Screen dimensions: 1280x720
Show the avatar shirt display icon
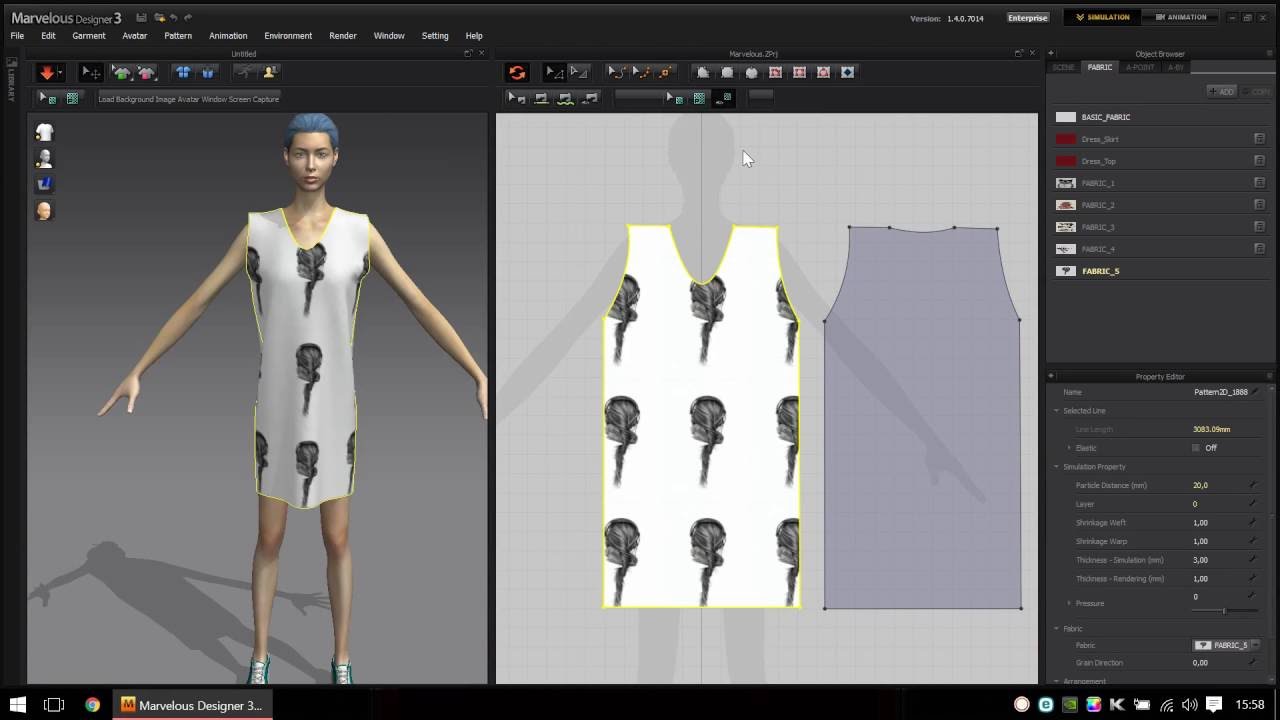point(44,132)
